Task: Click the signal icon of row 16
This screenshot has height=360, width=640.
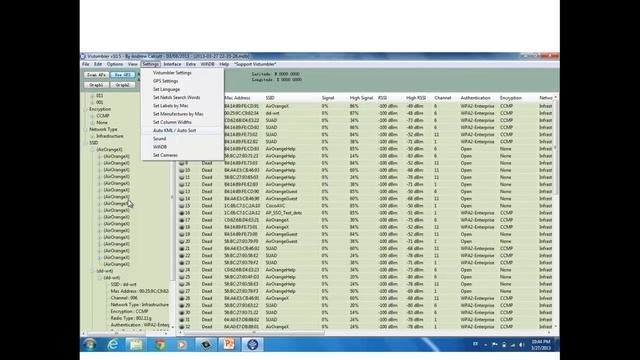Action: click(x=182, y=213)
